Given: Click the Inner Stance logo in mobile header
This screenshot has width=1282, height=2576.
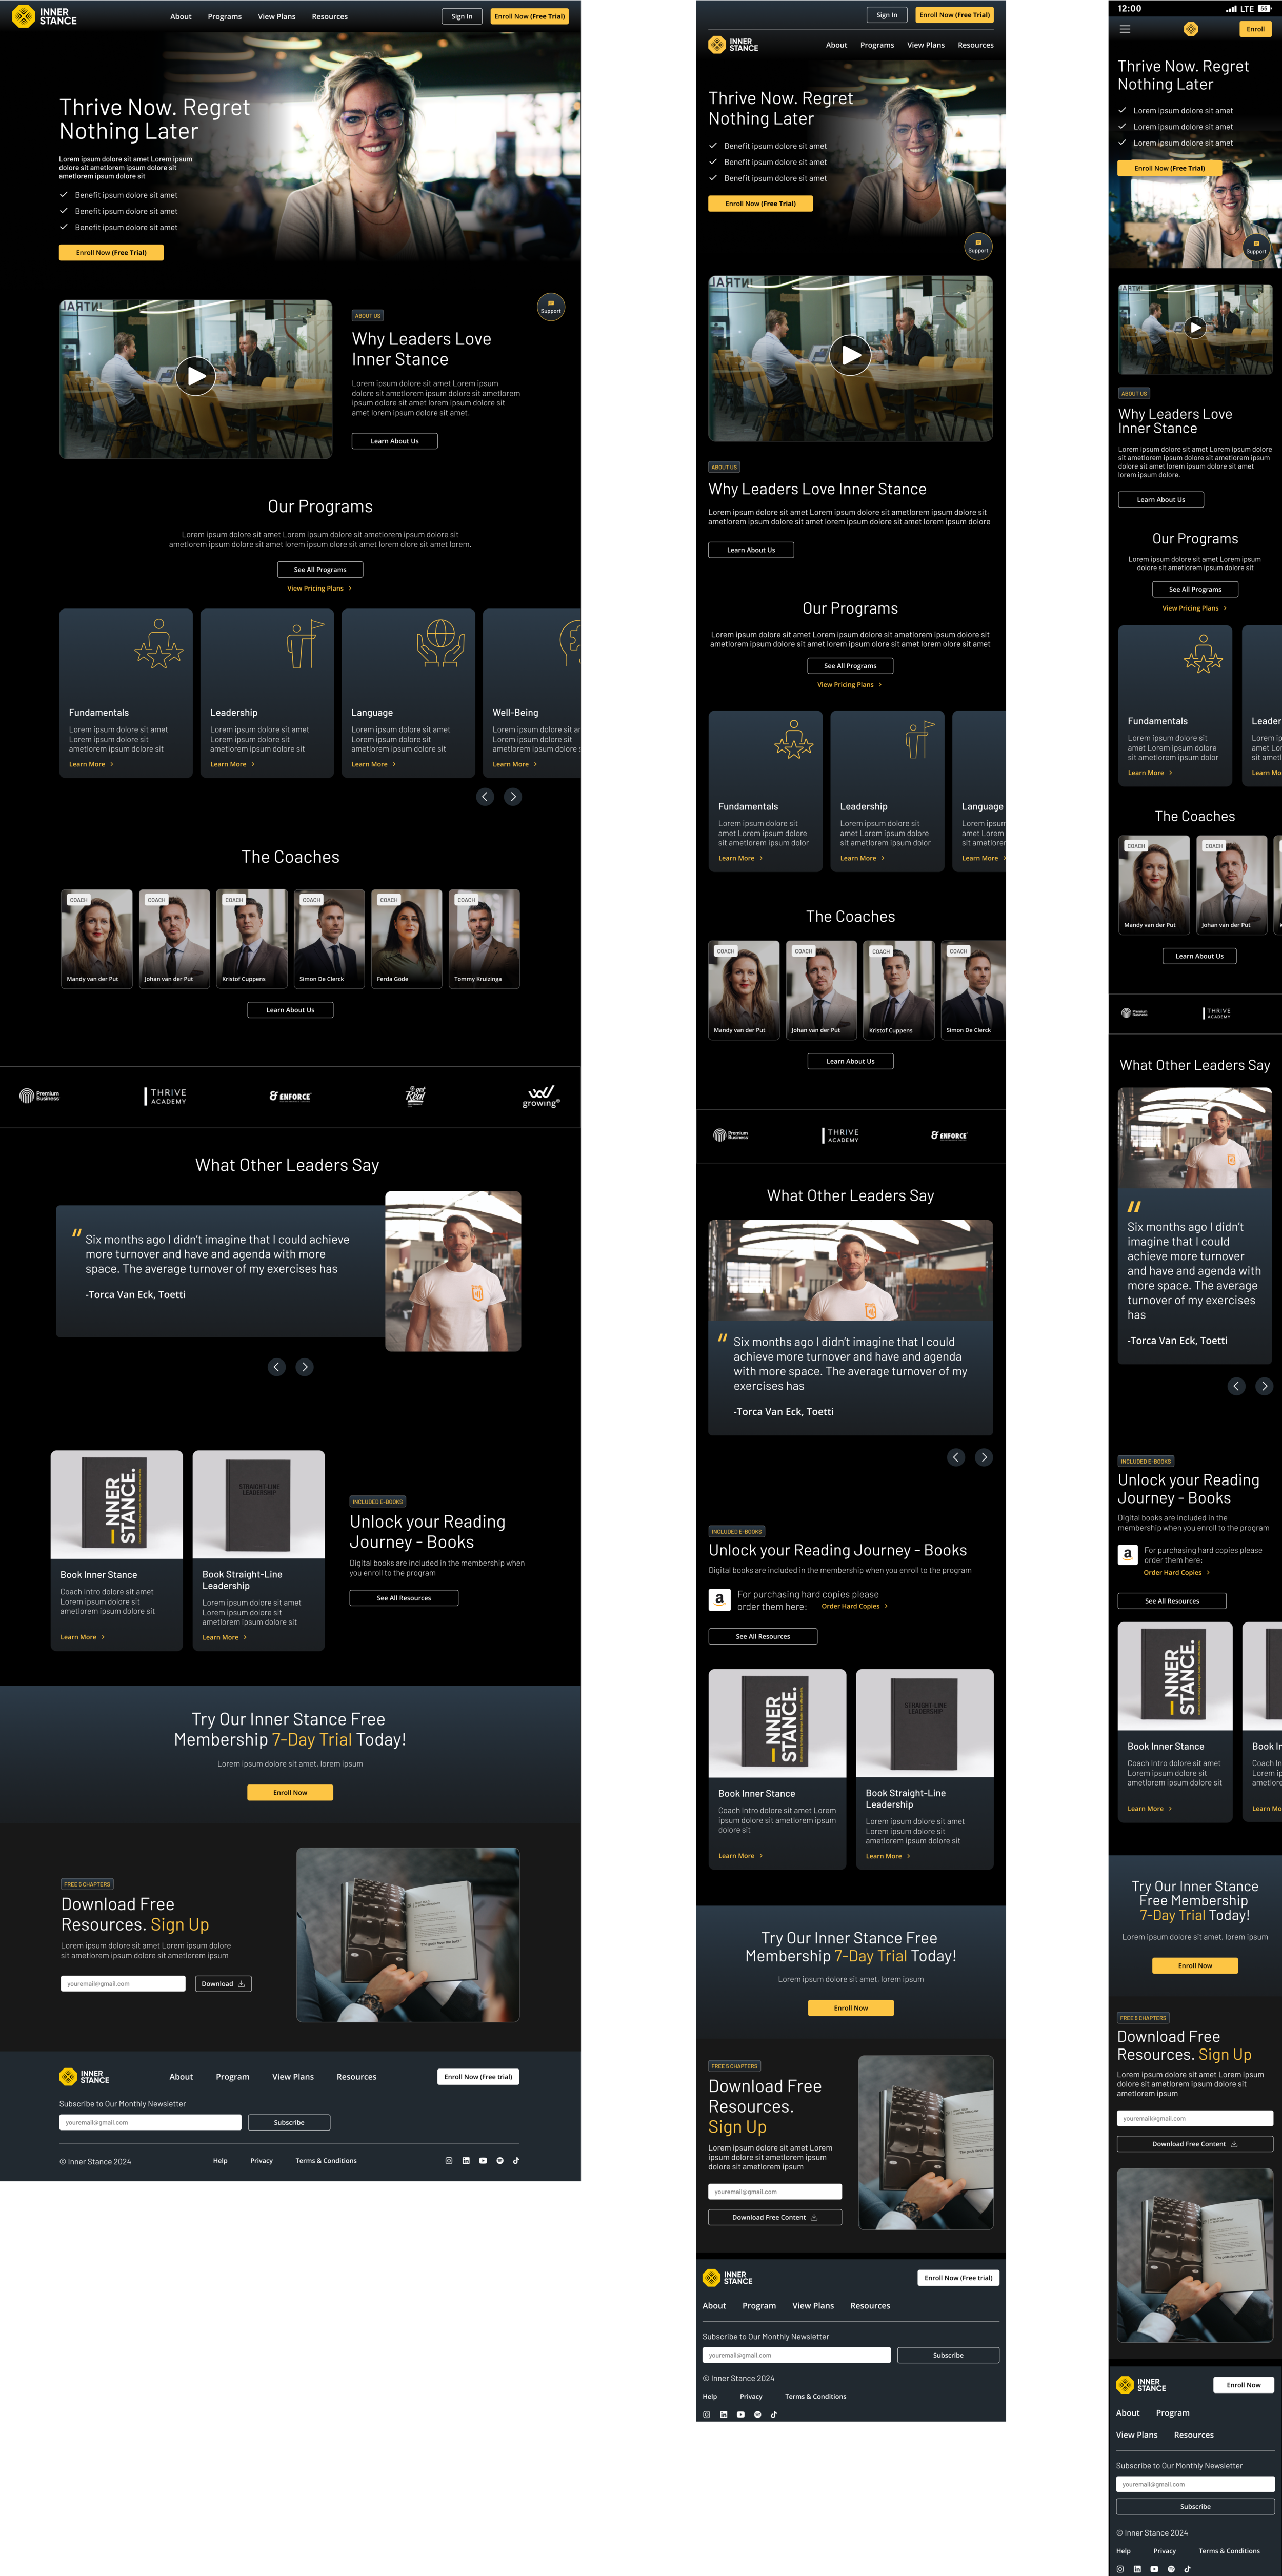Looking at the screenshot, I should (x=1190, y=29).
